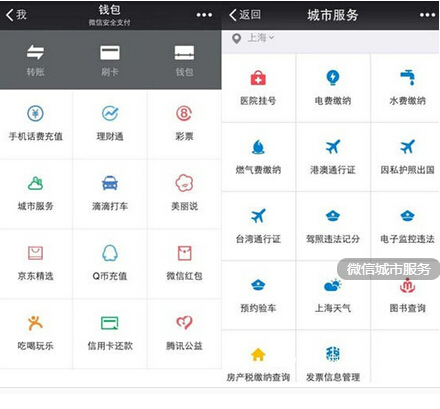Open 滴滴打车 taxi service
The width and height of the screenshot is (440, 409).
click(110, 193)
